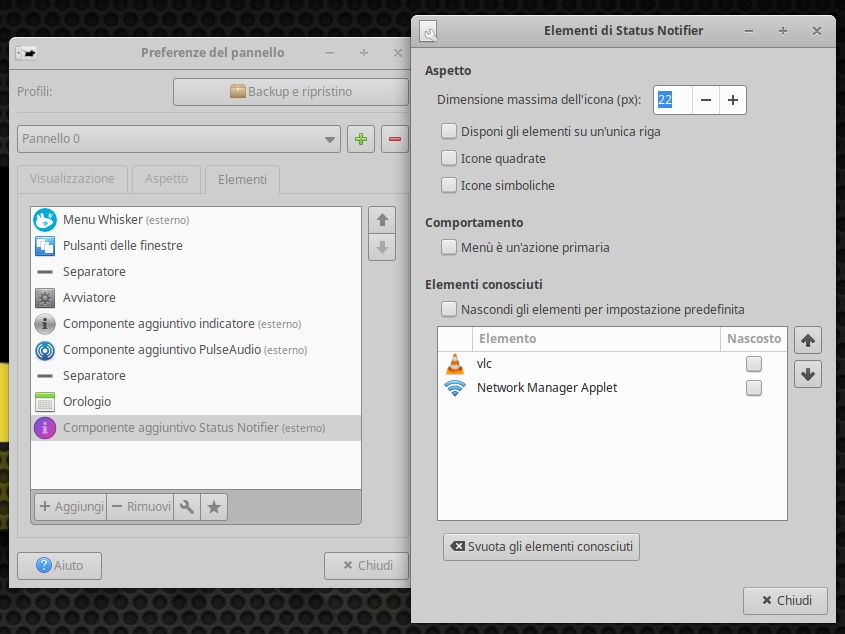Check Nascosto box for Network Manager Applet
The width and height of the screenshot is (845, 634).
pos(754,388)
